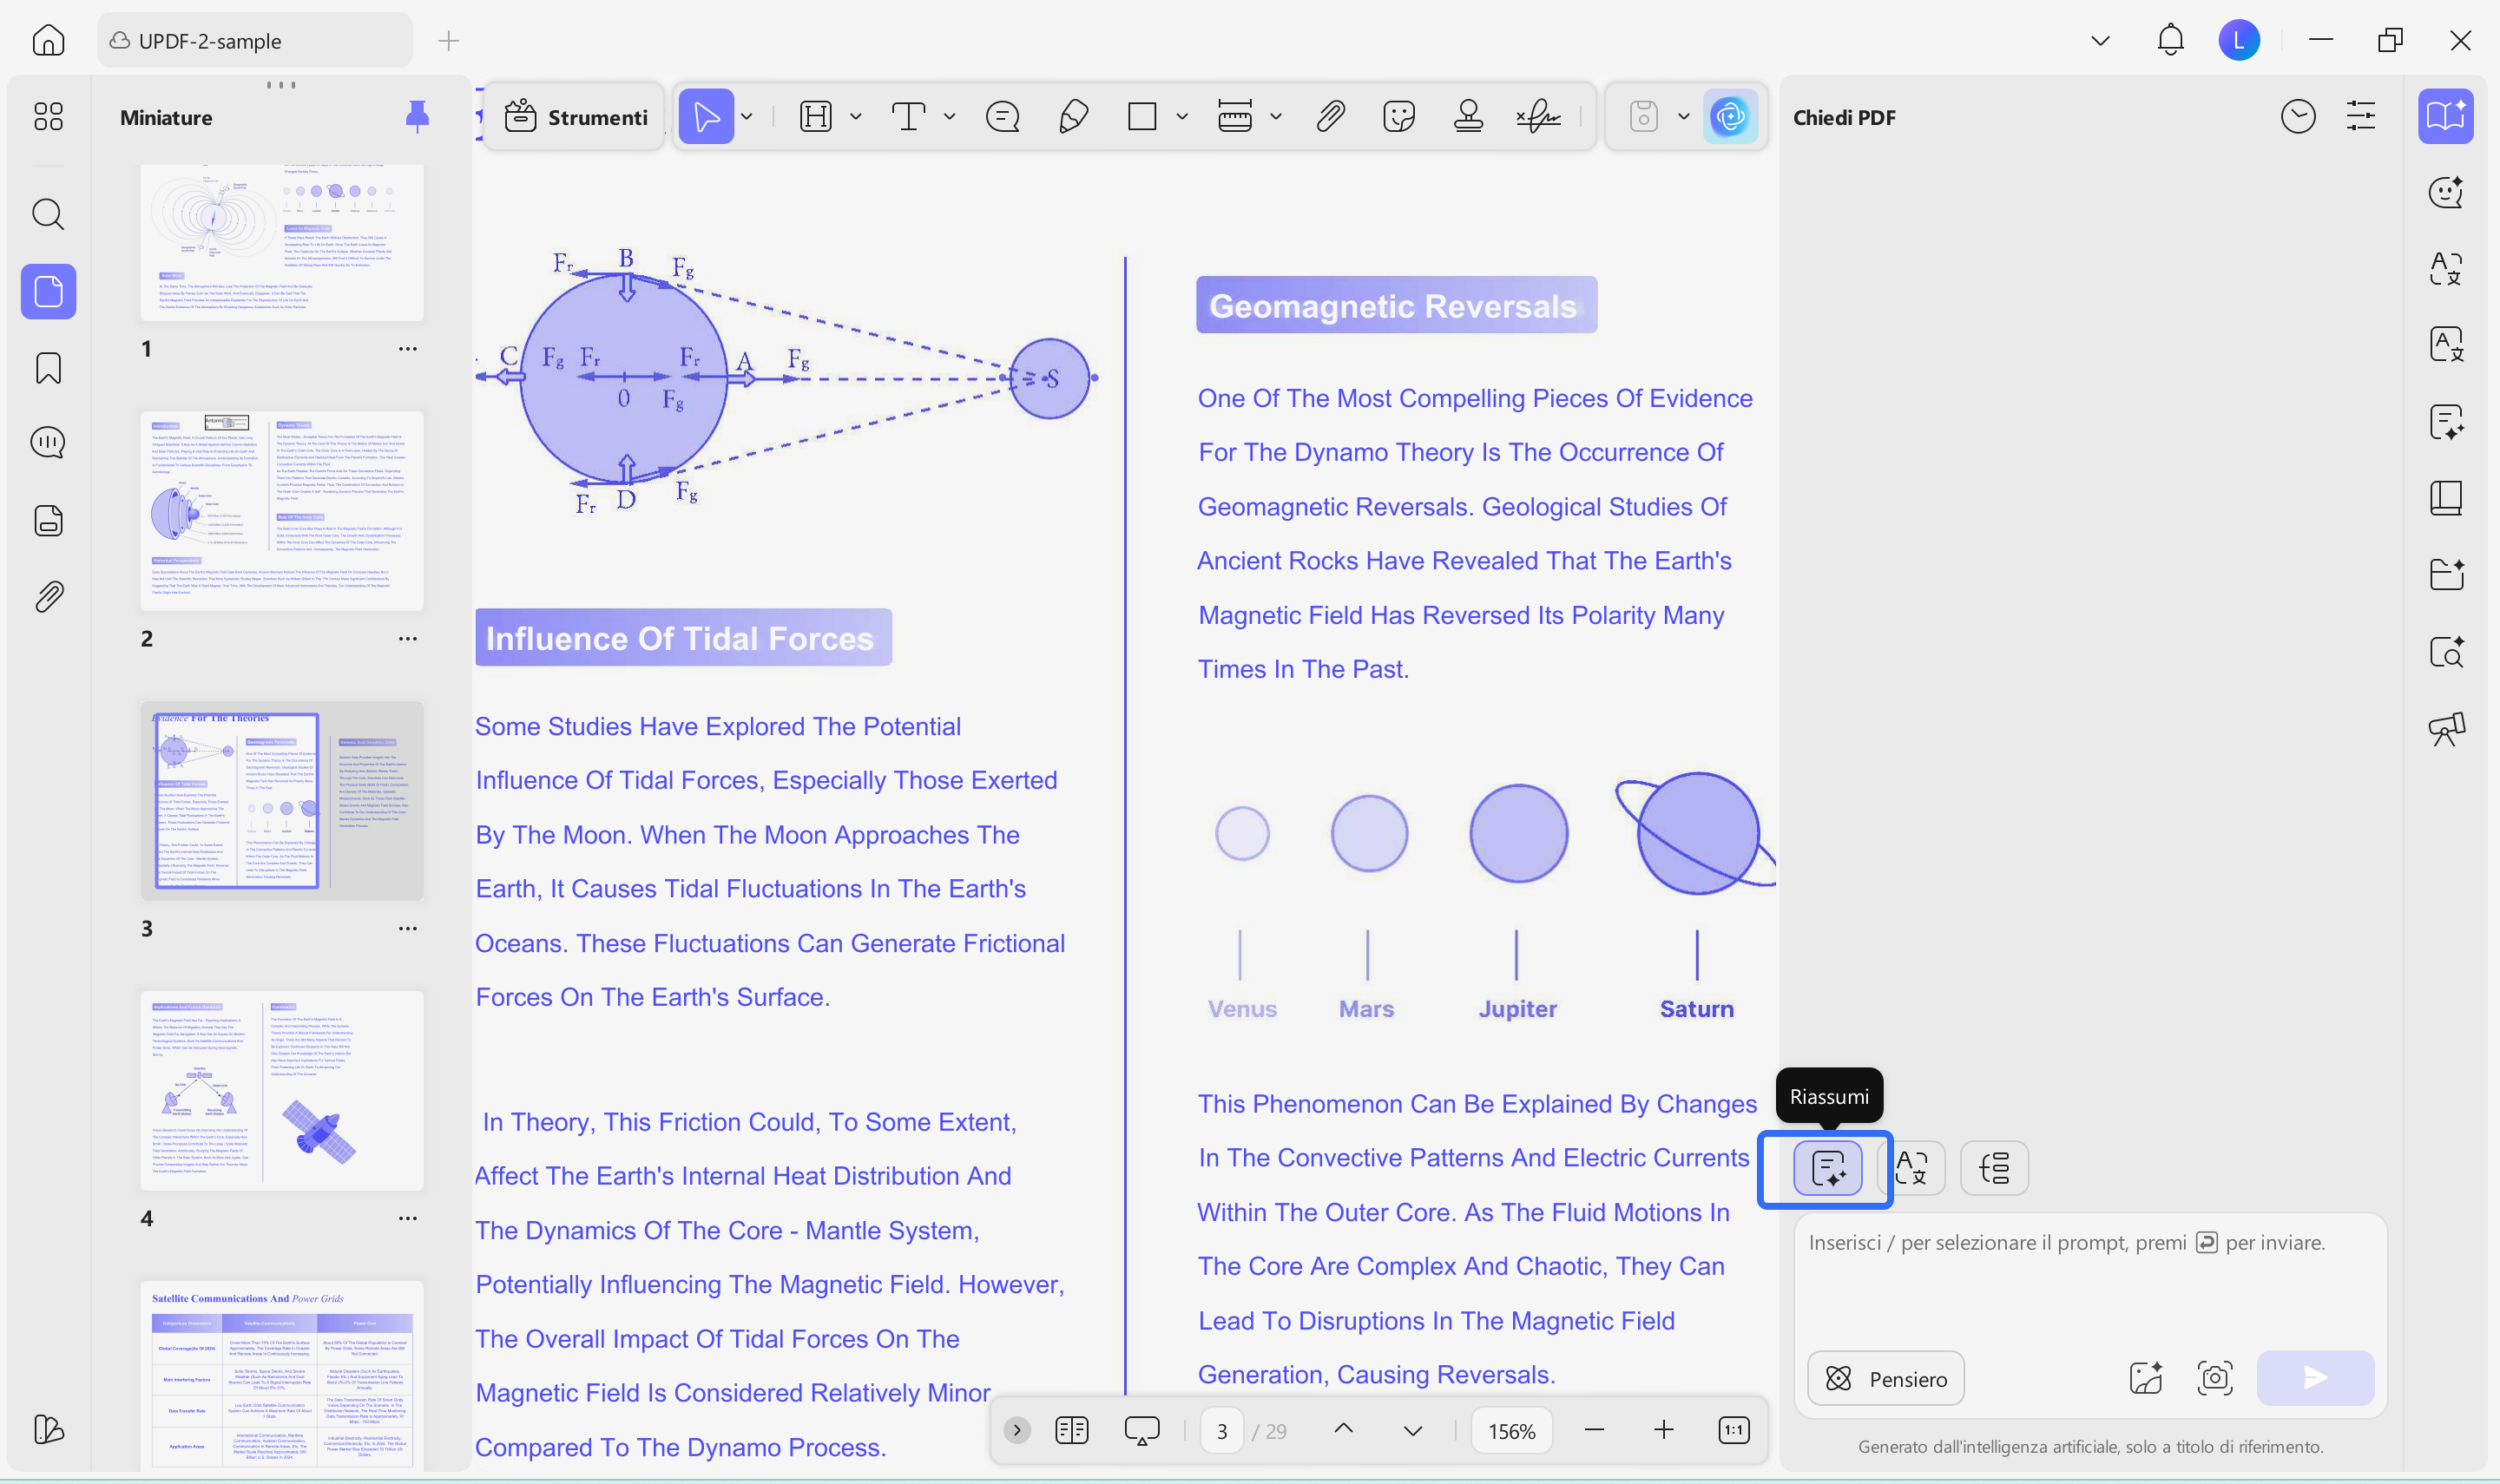Screen dimensions: 2500x1484
Task: Expand the rectangle shape dropdown arrow
Action: (x=1182, y=117)
